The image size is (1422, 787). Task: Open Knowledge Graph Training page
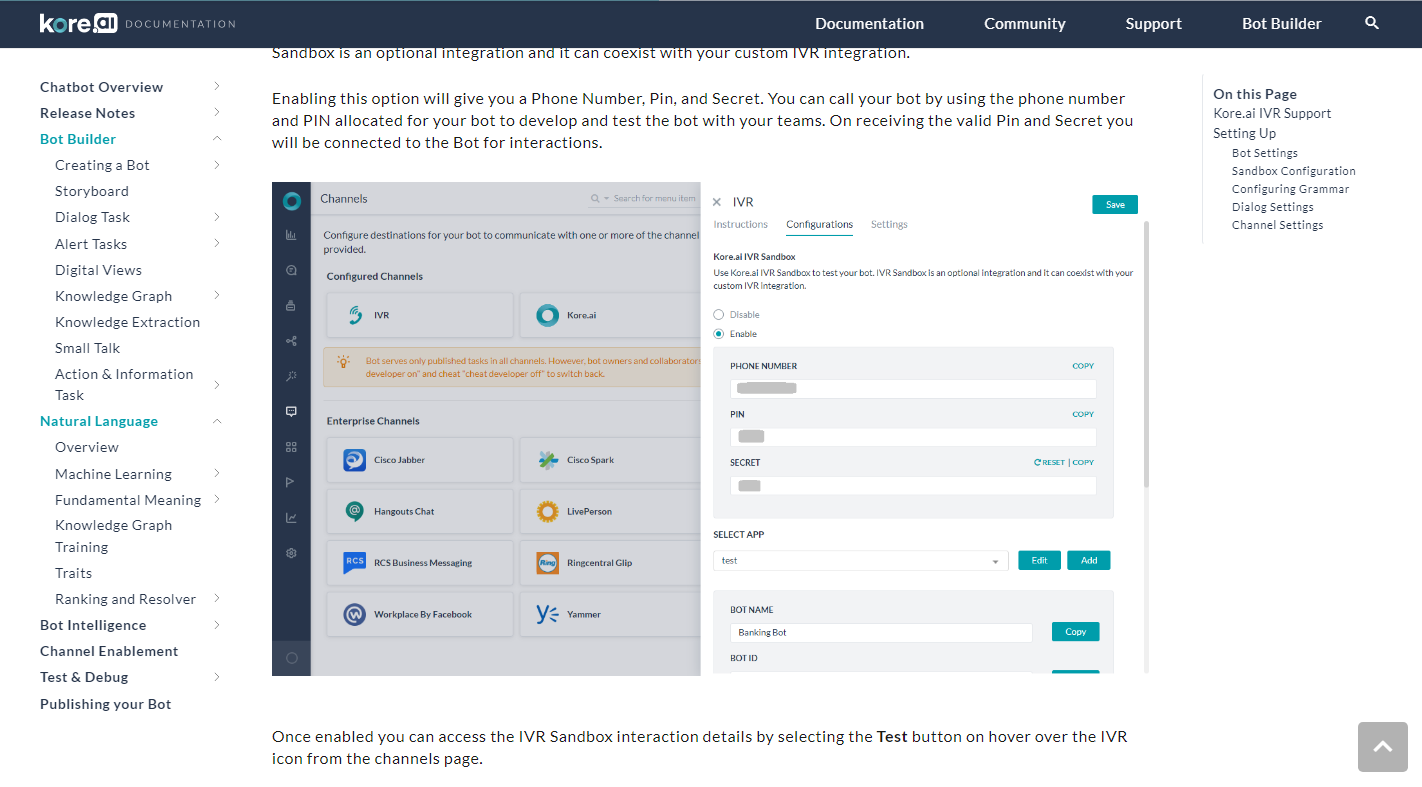pos(113,536)
